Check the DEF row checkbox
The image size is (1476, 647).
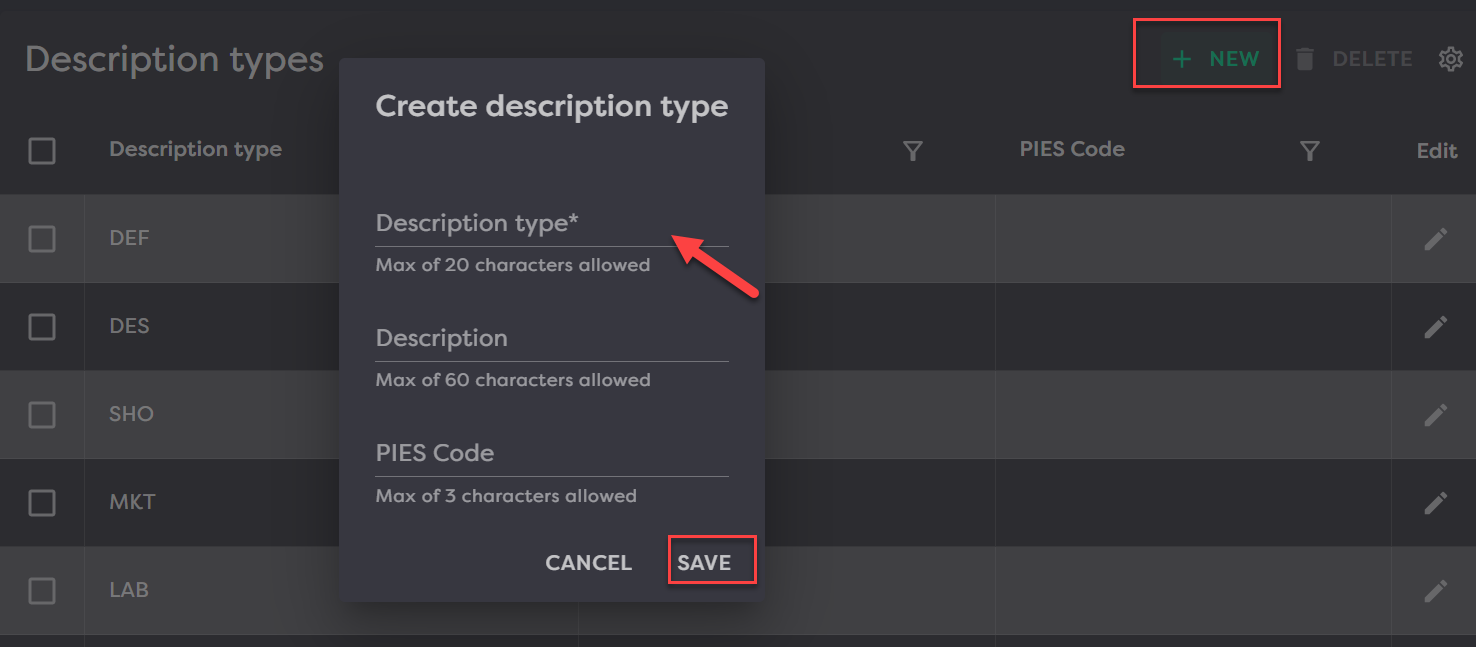(x=42, y=239)
